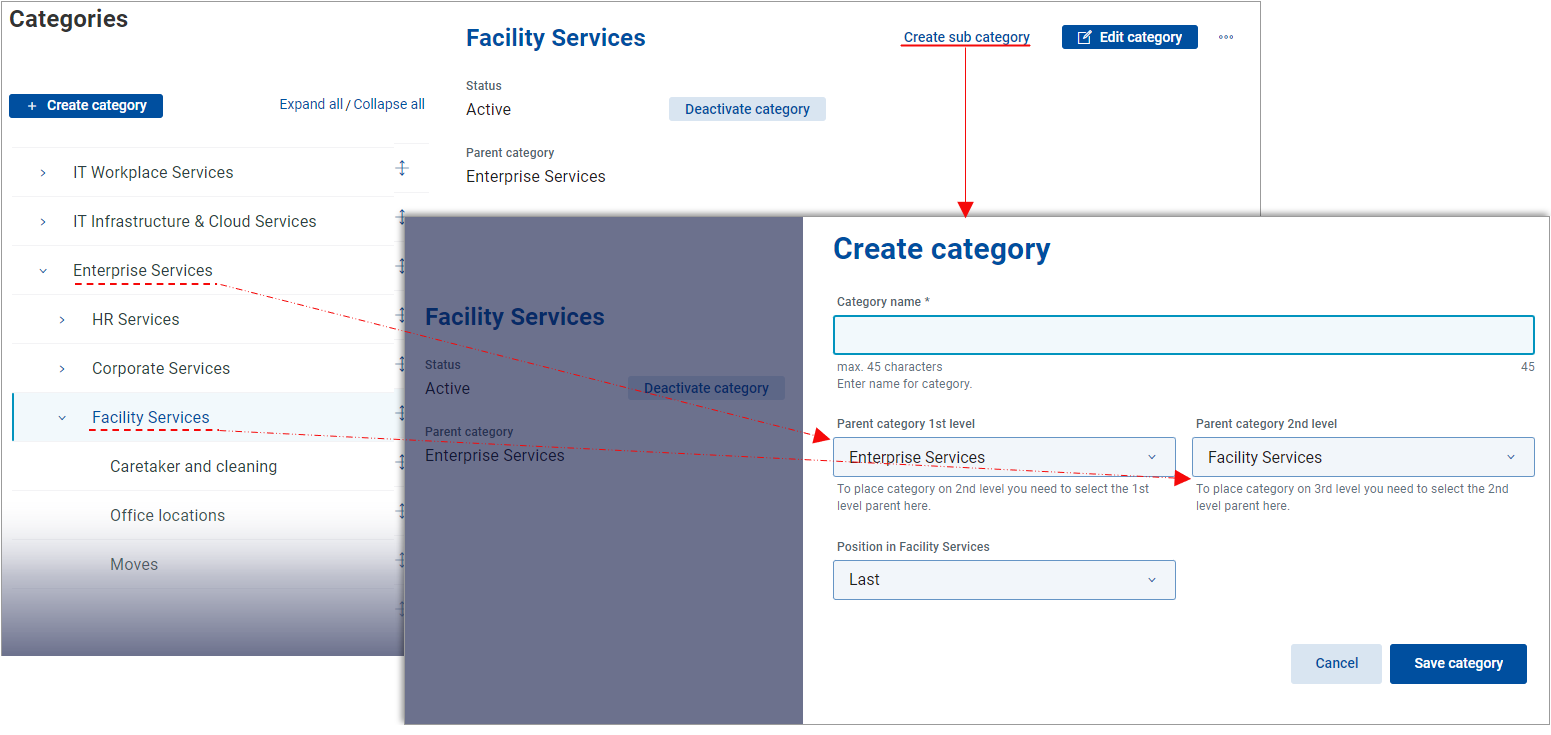The width and height of the screenshot is (1551, 735).
Task: Click the Save category button
Action: pyautogui.click(x=1458, y=664)
